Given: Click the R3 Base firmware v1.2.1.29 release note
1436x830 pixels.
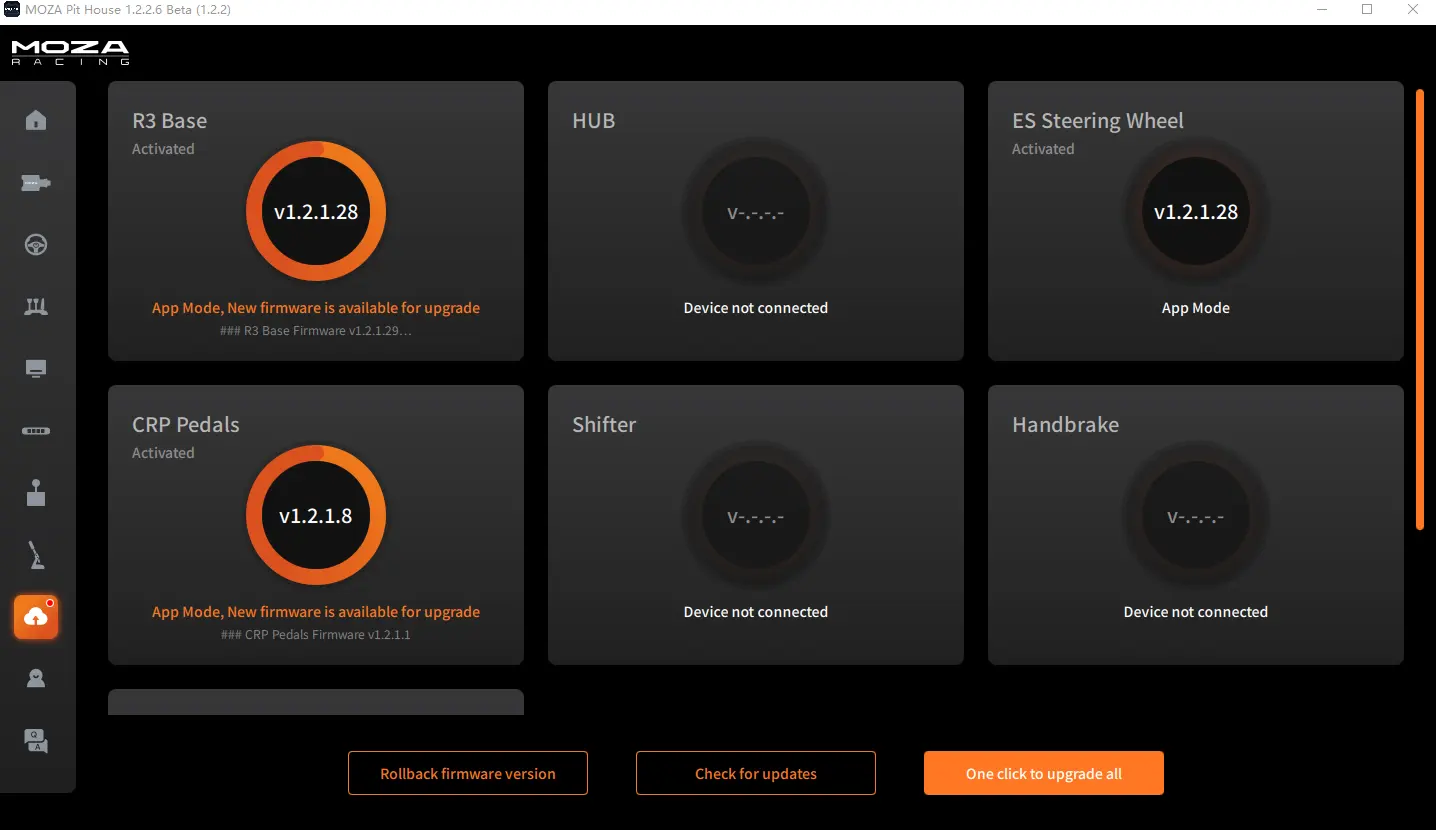Looking at the screenshot, I should coord(316,331).
